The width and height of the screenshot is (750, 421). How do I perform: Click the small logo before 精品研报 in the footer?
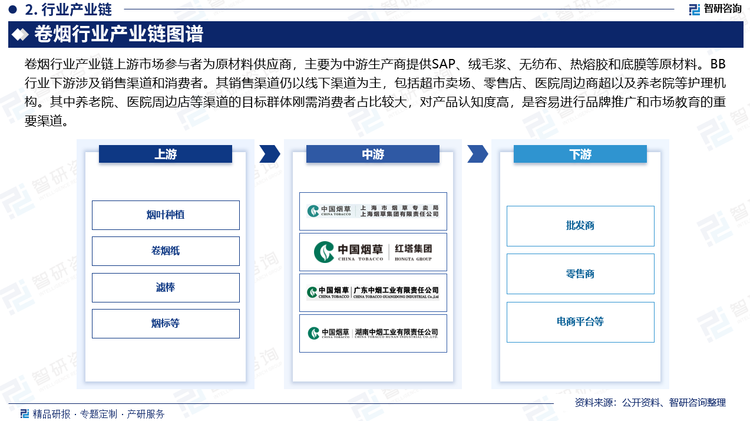(24, 413)
